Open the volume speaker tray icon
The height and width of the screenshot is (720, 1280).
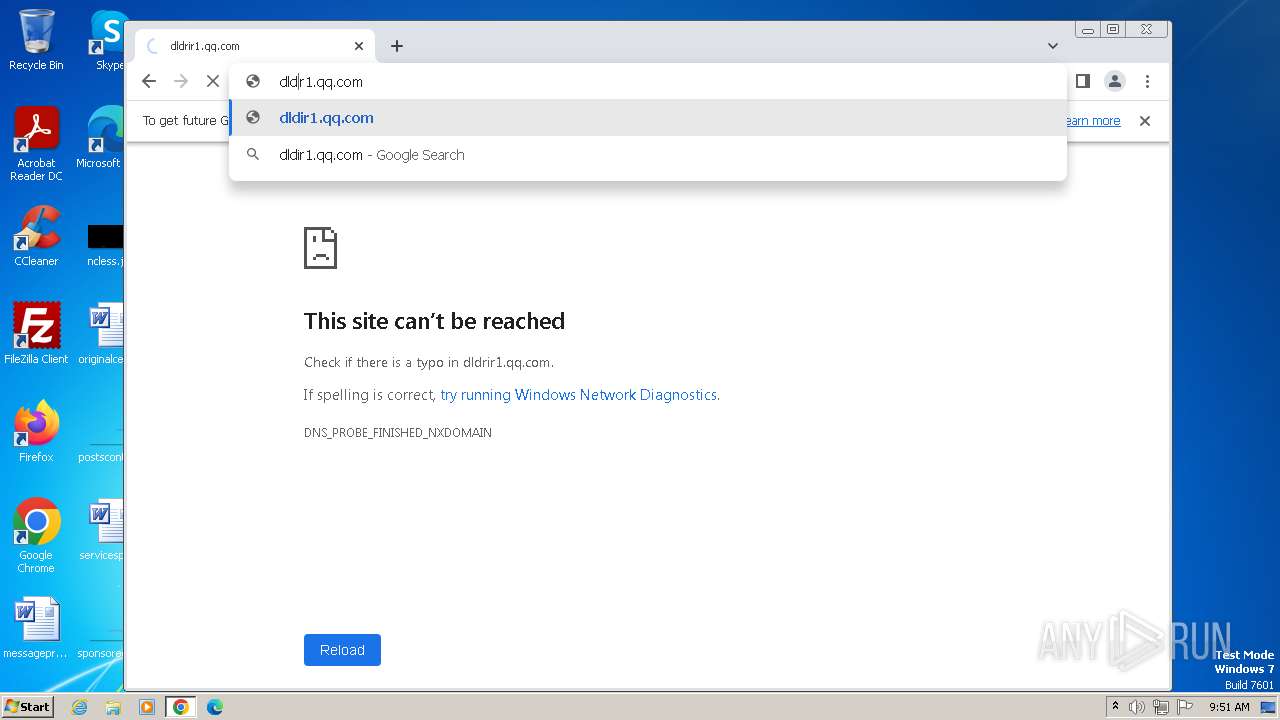[1137, 707]
